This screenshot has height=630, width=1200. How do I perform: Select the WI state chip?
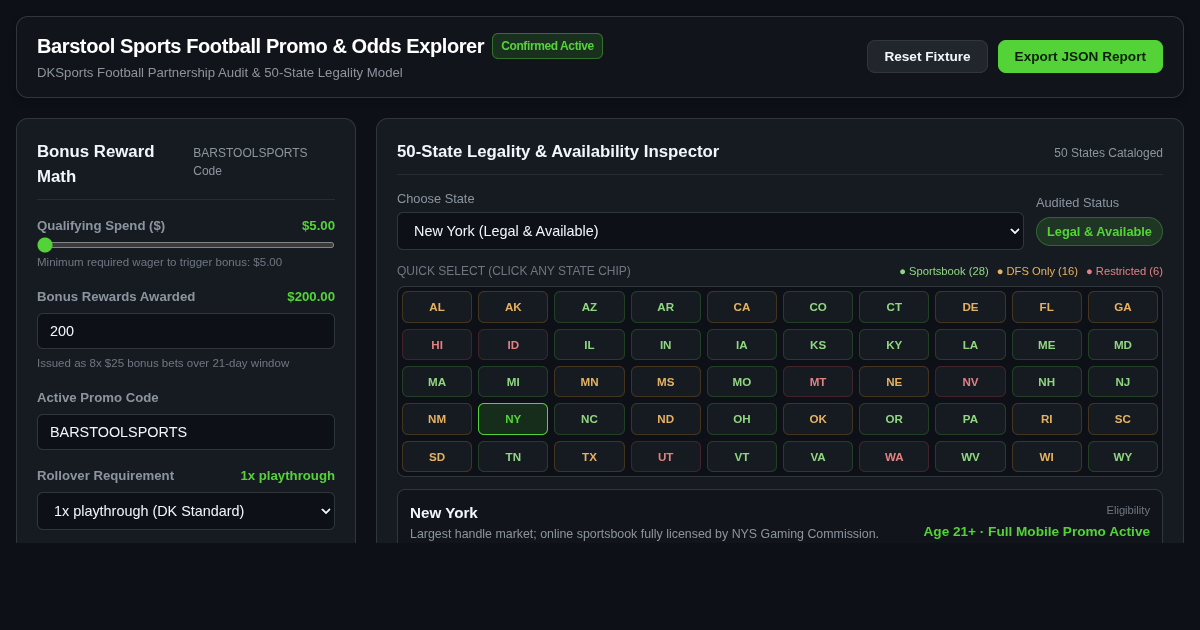(x=1047, y=457)
